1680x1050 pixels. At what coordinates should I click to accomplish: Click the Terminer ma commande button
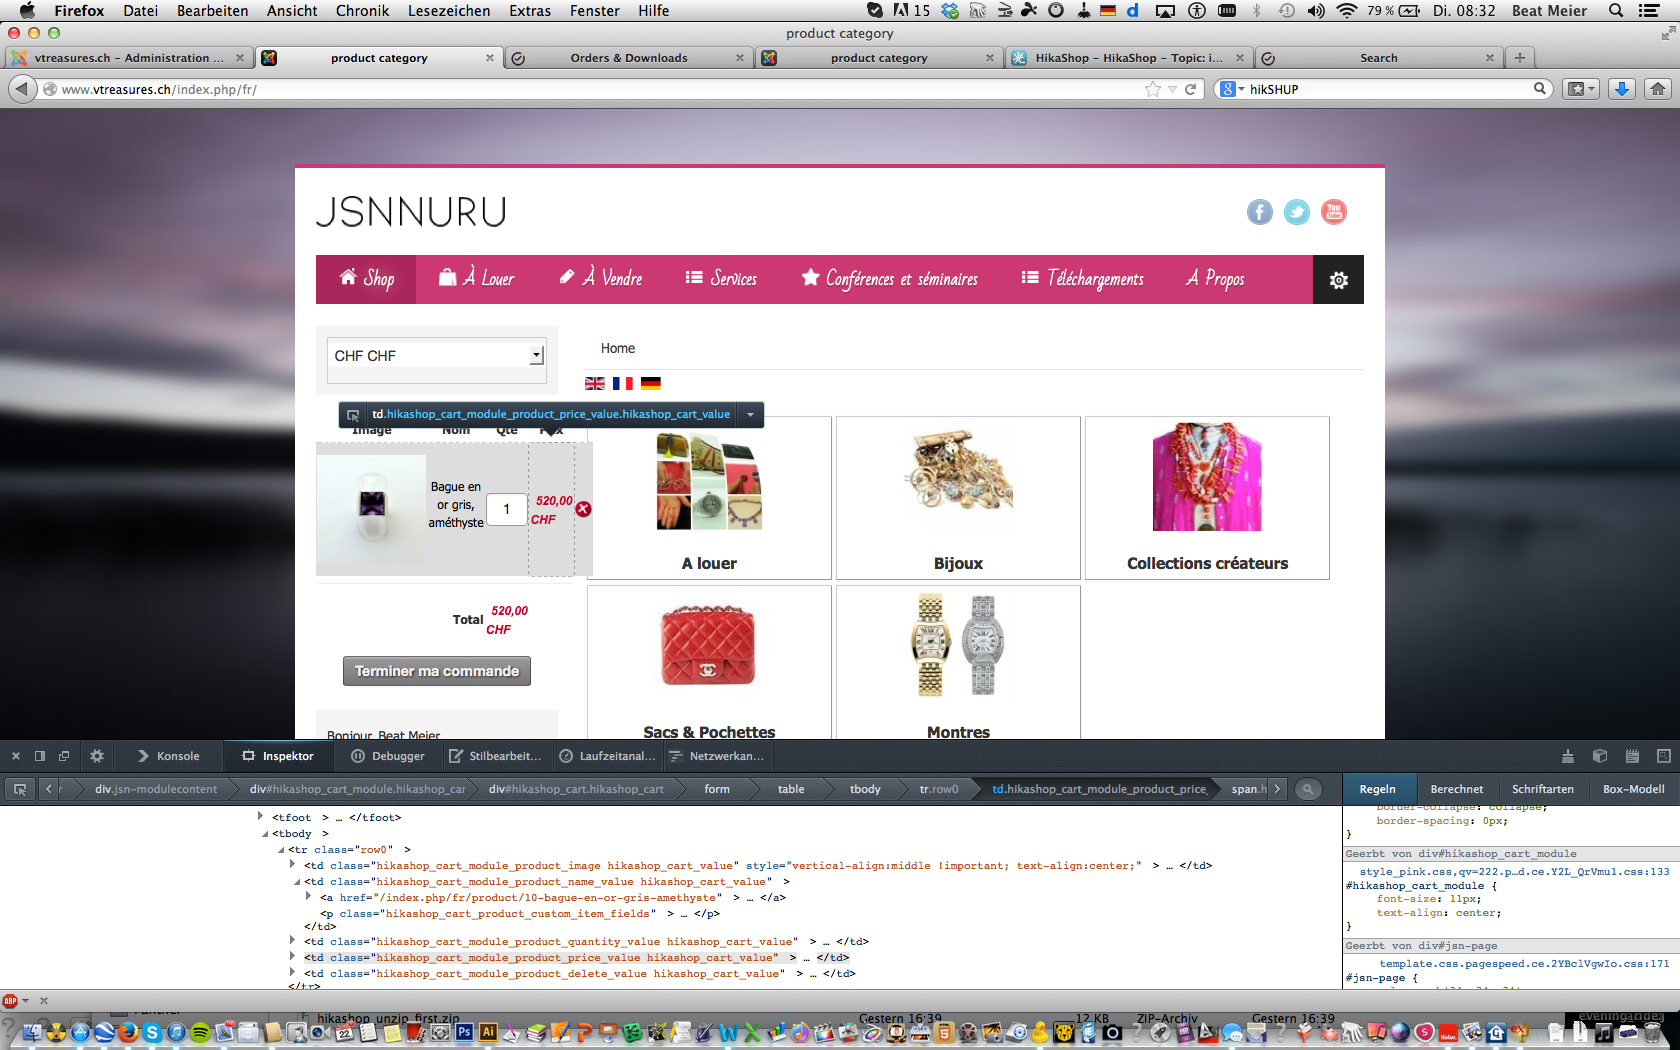pos(437,671)
